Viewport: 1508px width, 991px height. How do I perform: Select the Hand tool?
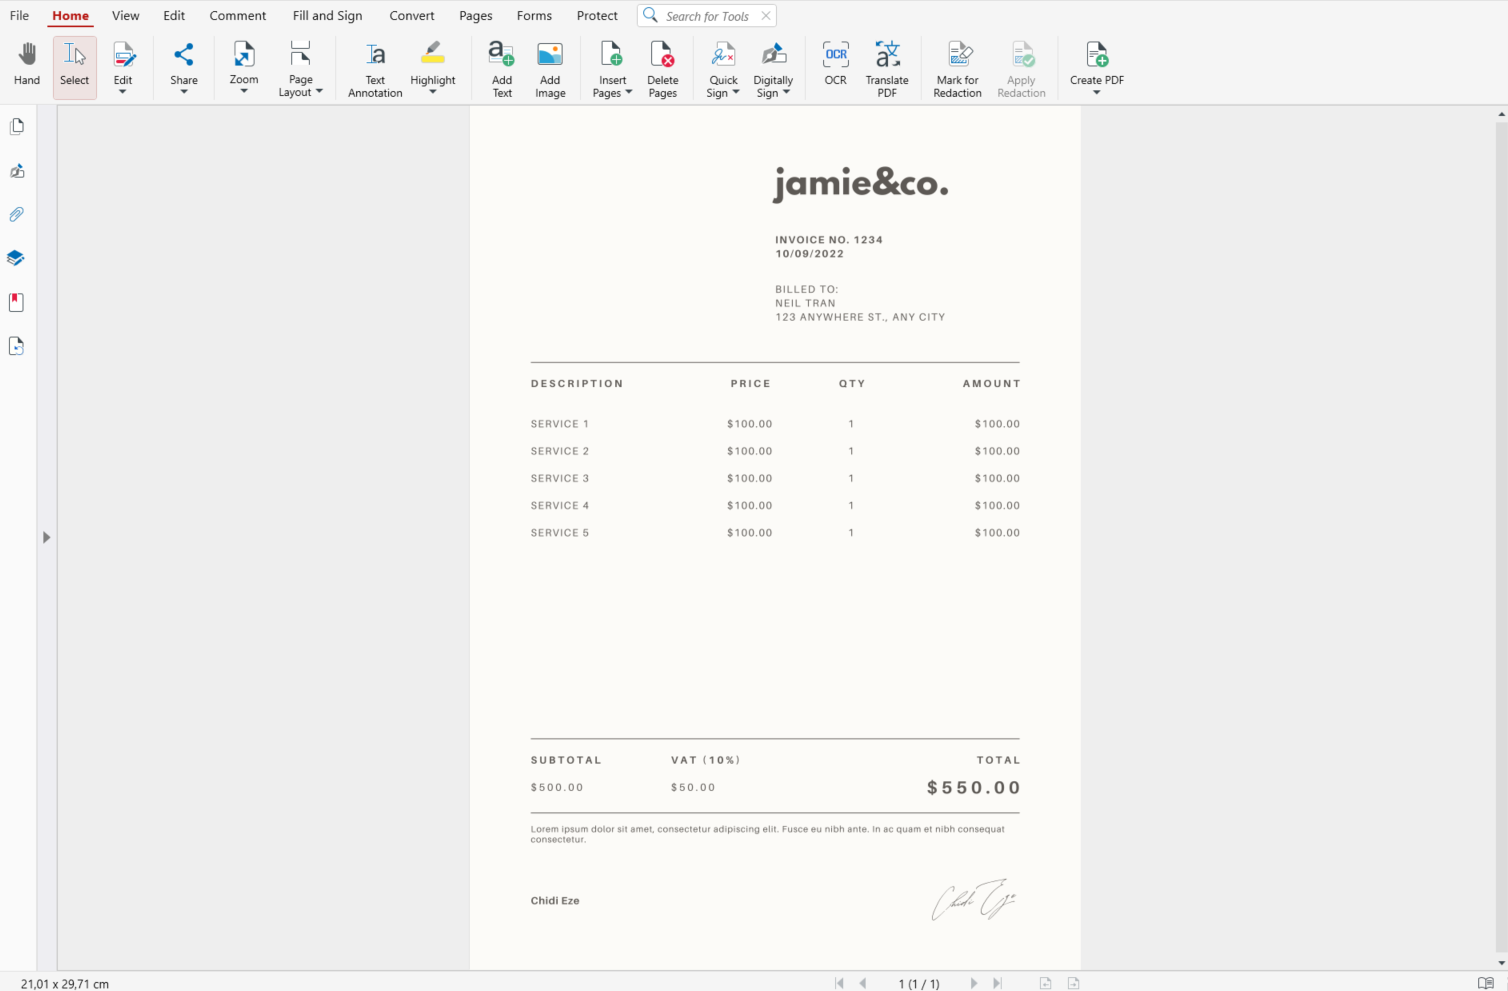[27, 66]
